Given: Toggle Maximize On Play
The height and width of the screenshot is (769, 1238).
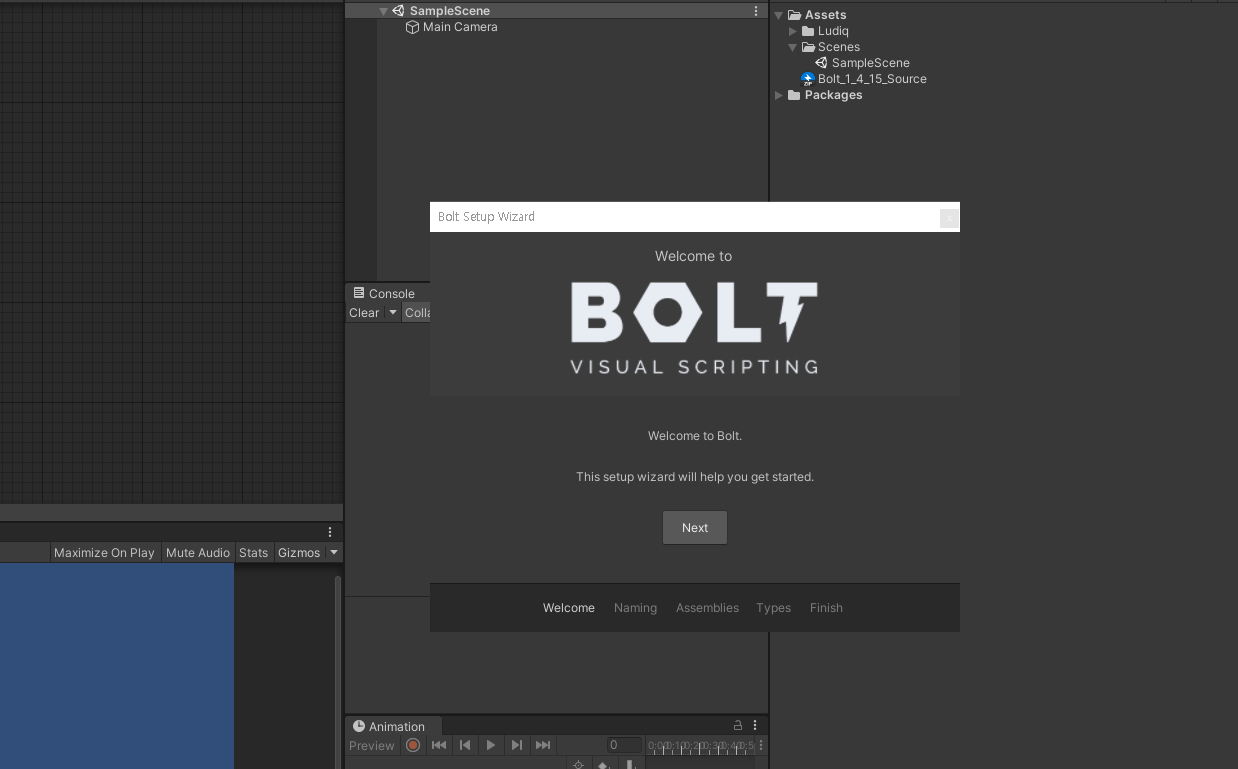Looking at the screenshot, I should (104, 552).
